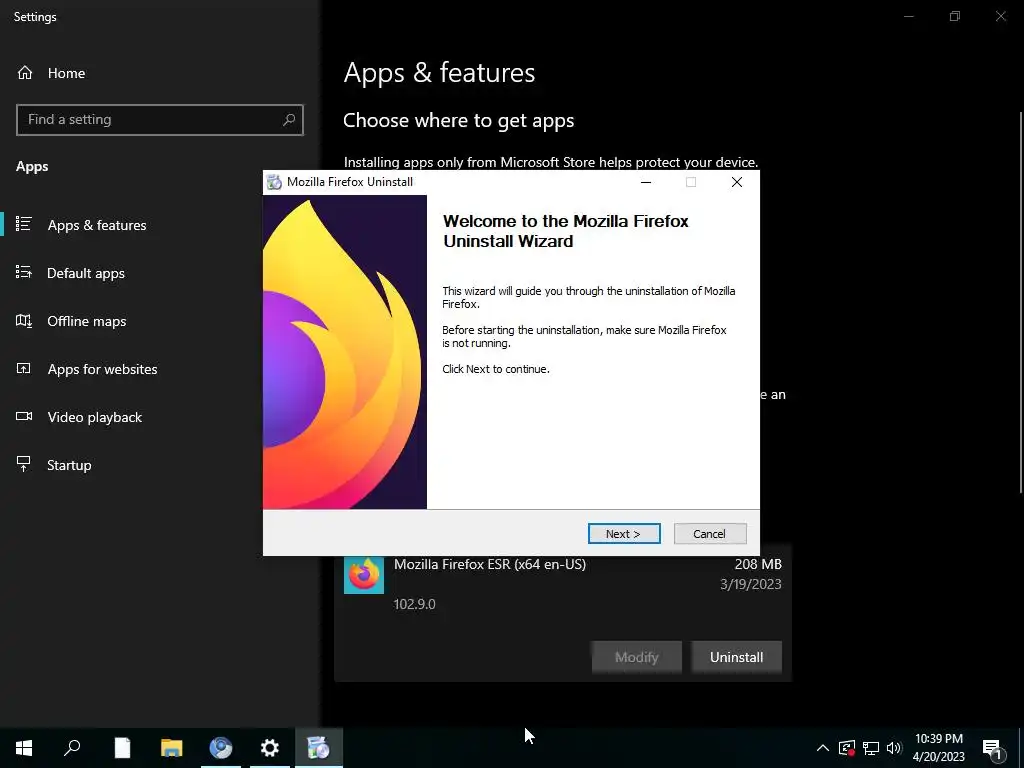This screenshot has height=768, width=1024.
Task: Show hidden system tray icons
Action: pos(823,748)
